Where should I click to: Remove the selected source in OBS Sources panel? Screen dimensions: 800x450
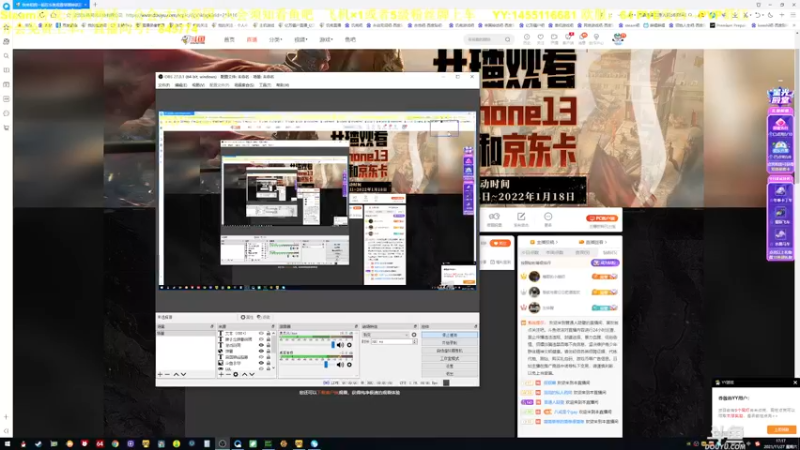click(228, 374)
